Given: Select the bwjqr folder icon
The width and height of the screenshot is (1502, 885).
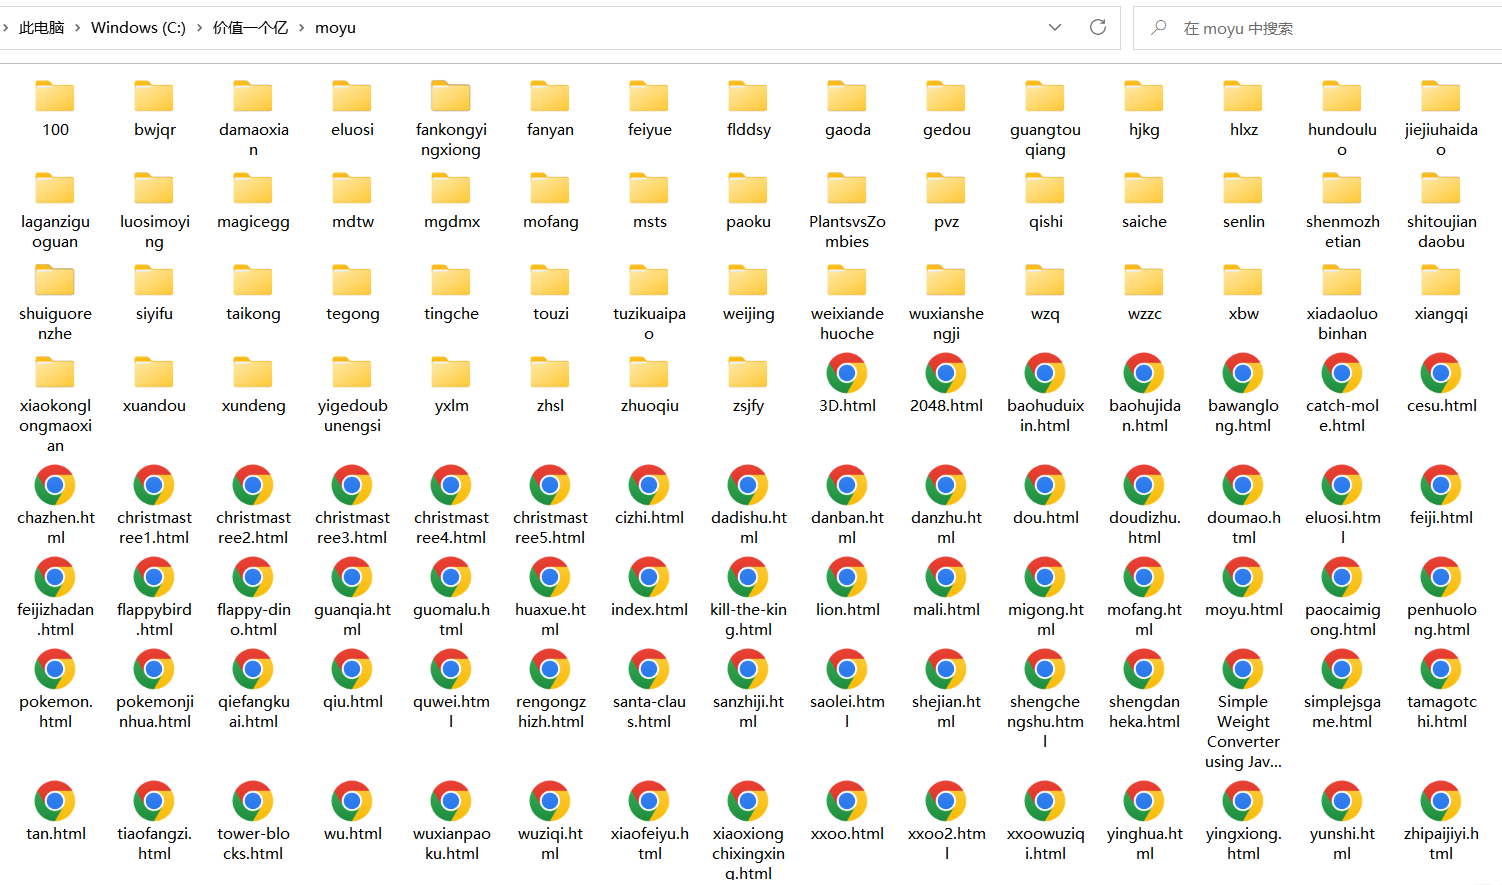Looking at the screenshot, I should point(154,97).
